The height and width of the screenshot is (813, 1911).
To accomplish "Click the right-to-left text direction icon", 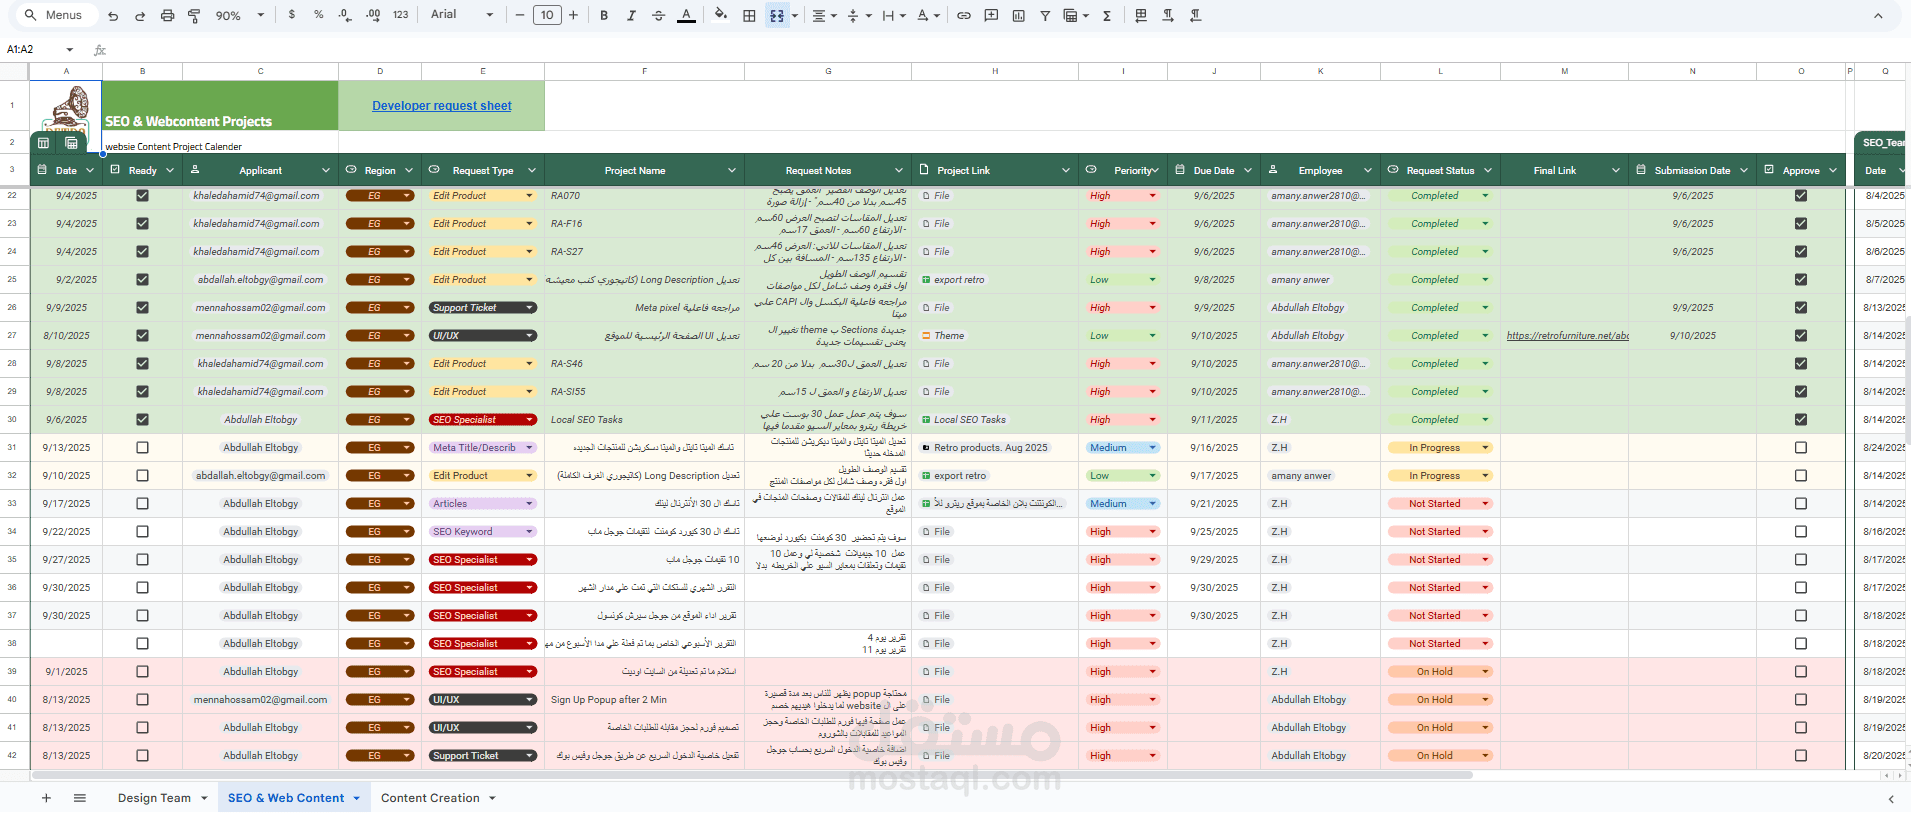I will pos(1196,15).
